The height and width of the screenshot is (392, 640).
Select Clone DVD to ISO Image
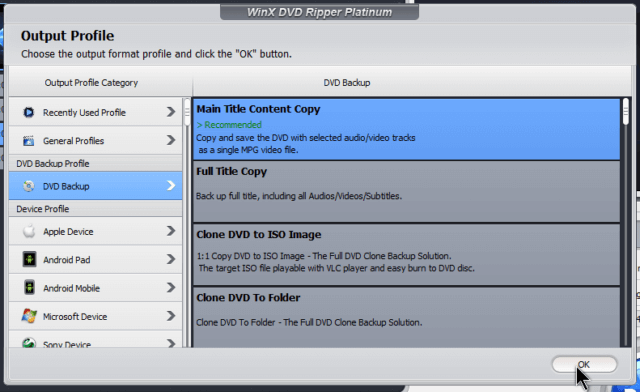click(406, 254)
